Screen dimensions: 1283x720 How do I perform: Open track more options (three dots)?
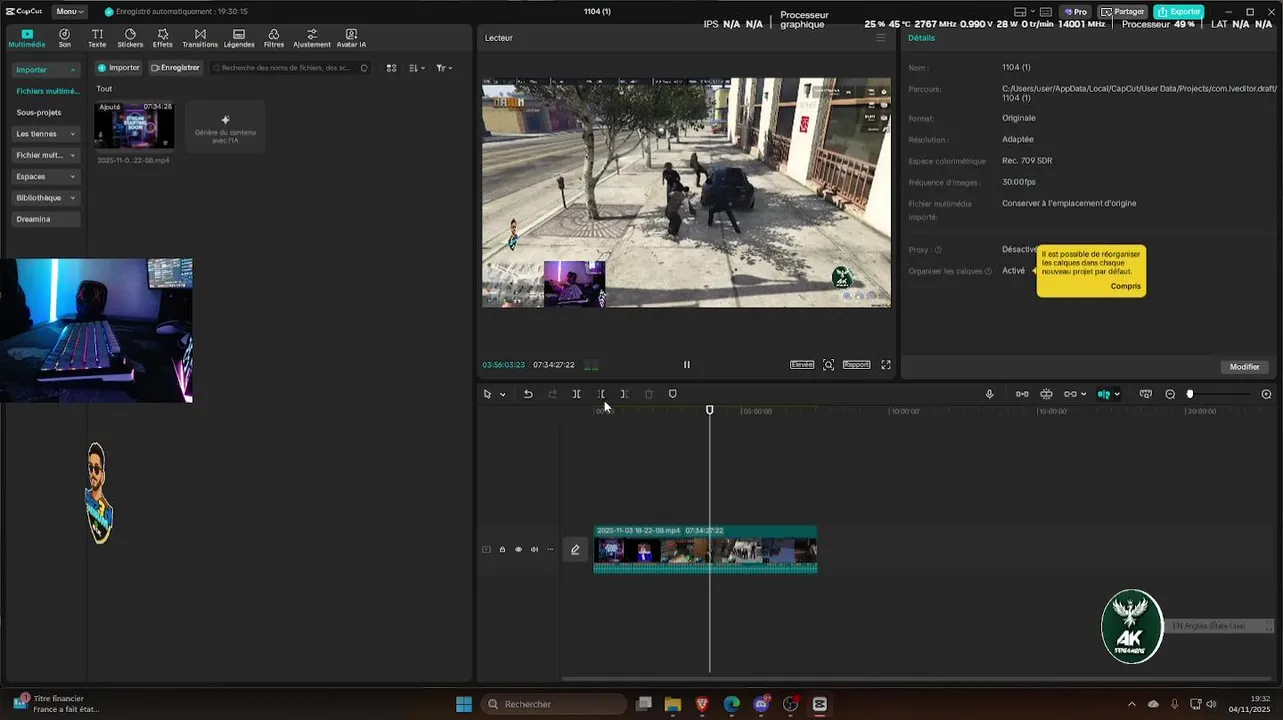click(550, 549)
